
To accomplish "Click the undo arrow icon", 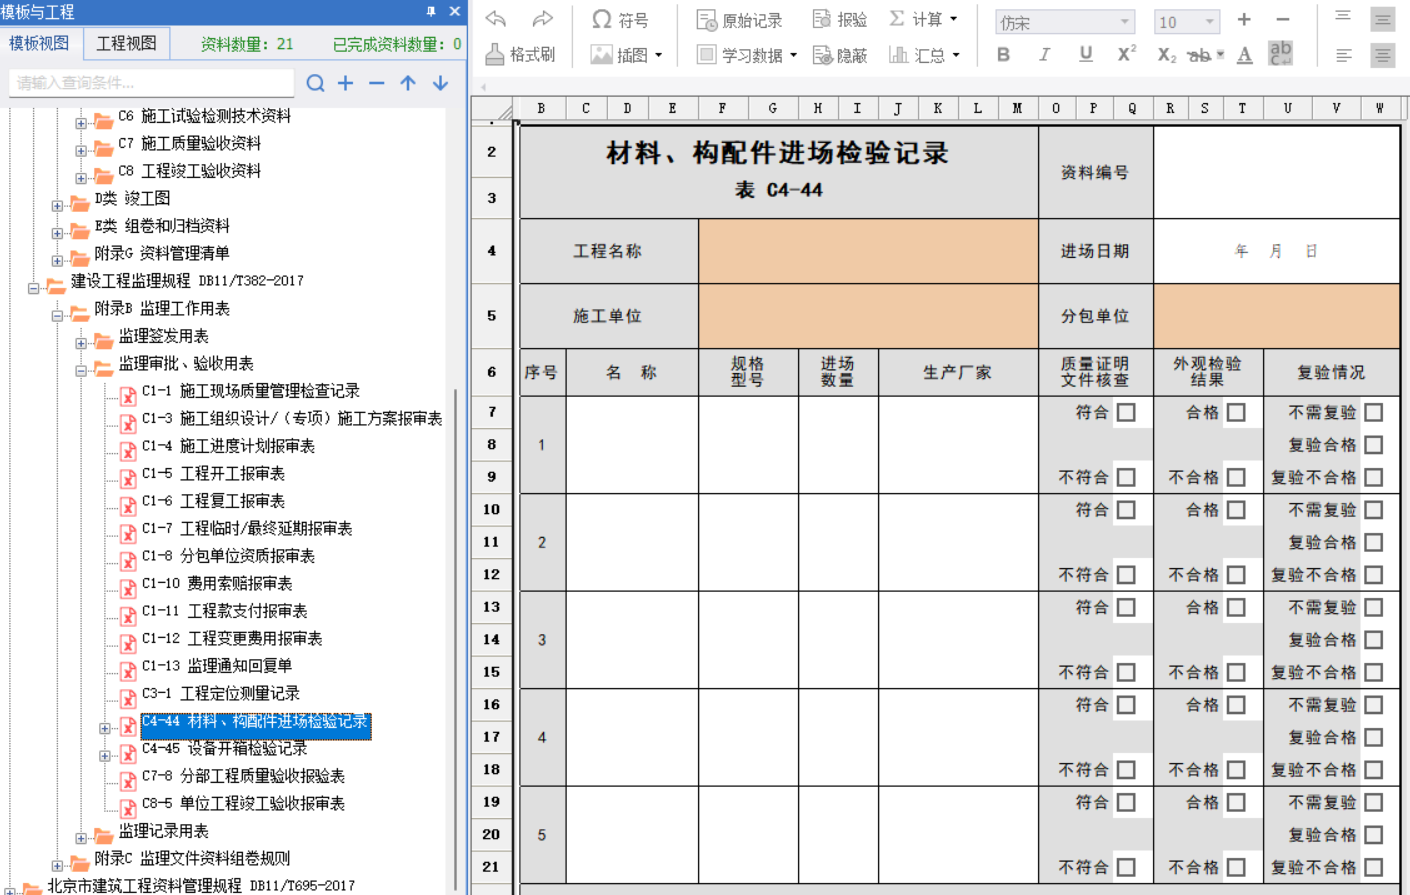I will [495, 19].
